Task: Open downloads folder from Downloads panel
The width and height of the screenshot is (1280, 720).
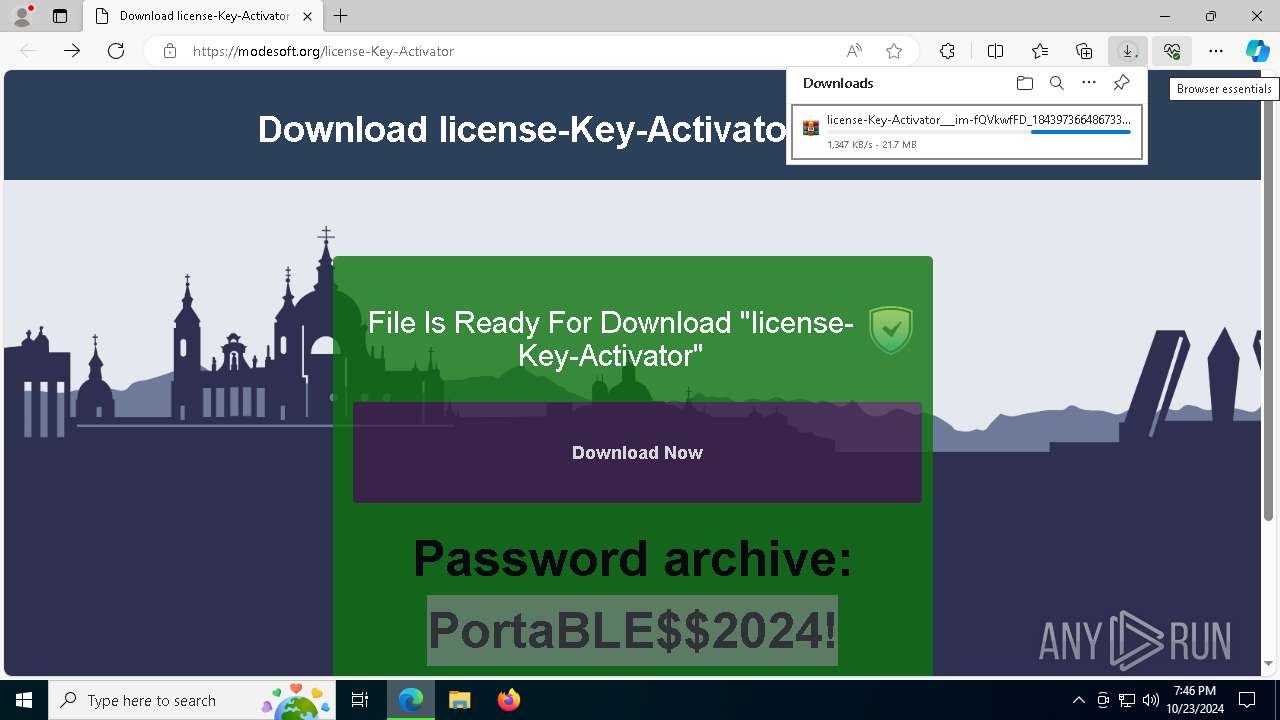Action: coord(1024,83)
